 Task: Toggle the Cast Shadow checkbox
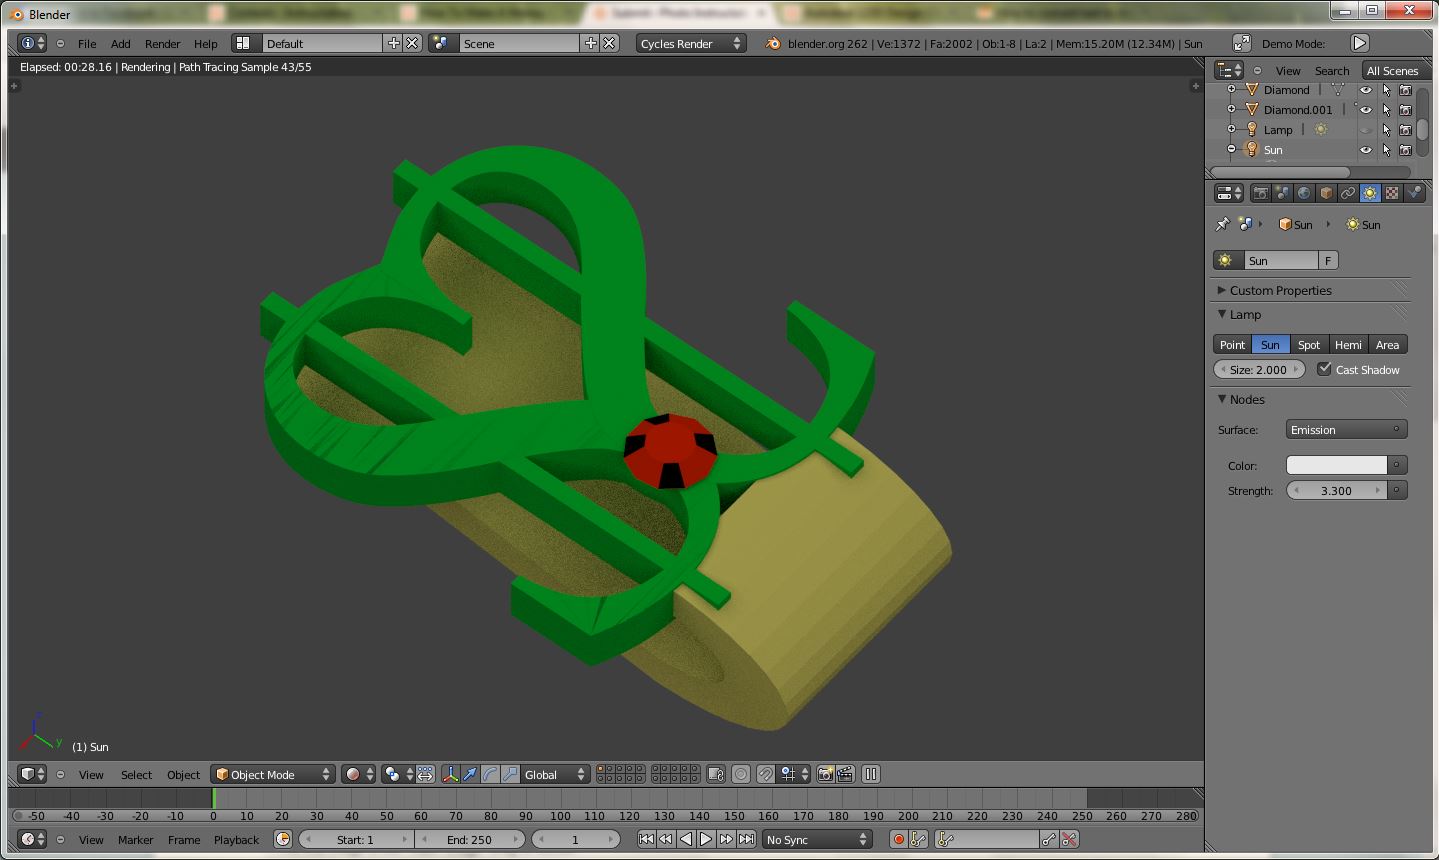pyautogui.click(x=1325, y=369)
